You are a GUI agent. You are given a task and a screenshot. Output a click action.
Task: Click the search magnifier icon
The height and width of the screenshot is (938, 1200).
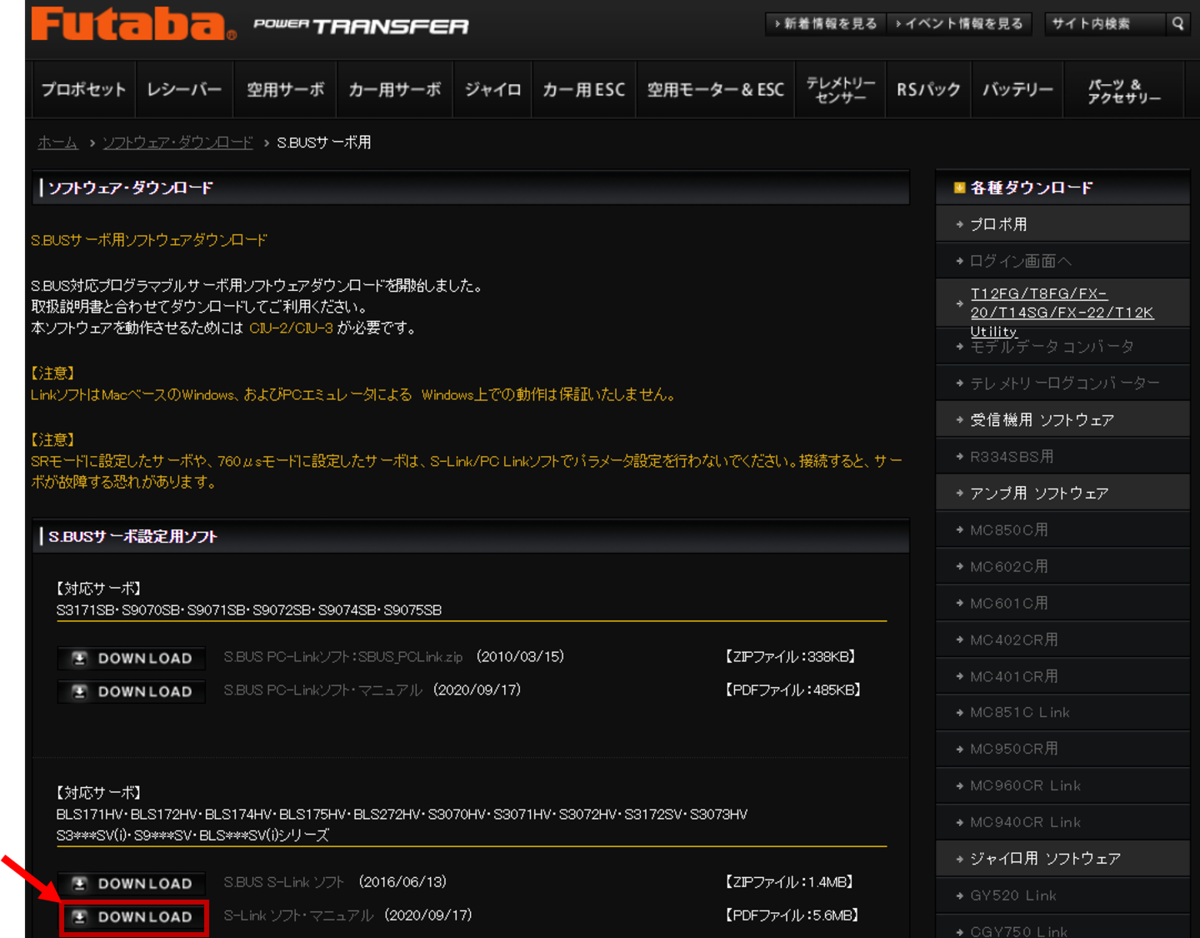1178,23
